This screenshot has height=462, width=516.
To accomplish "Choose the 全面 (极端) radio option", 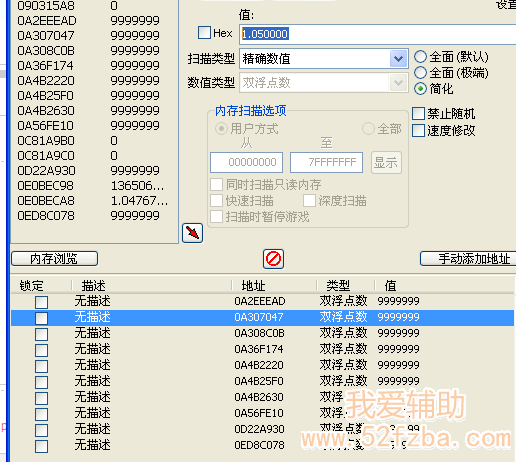I will click(420, 72).
